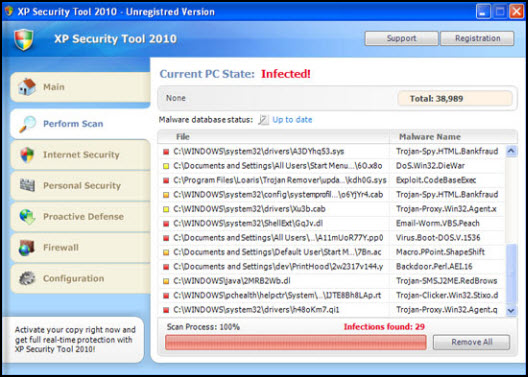Click red marker beside 2w2317v144.y entry
The width and height of the screenshot is (528, 377).
coord(166,267)
